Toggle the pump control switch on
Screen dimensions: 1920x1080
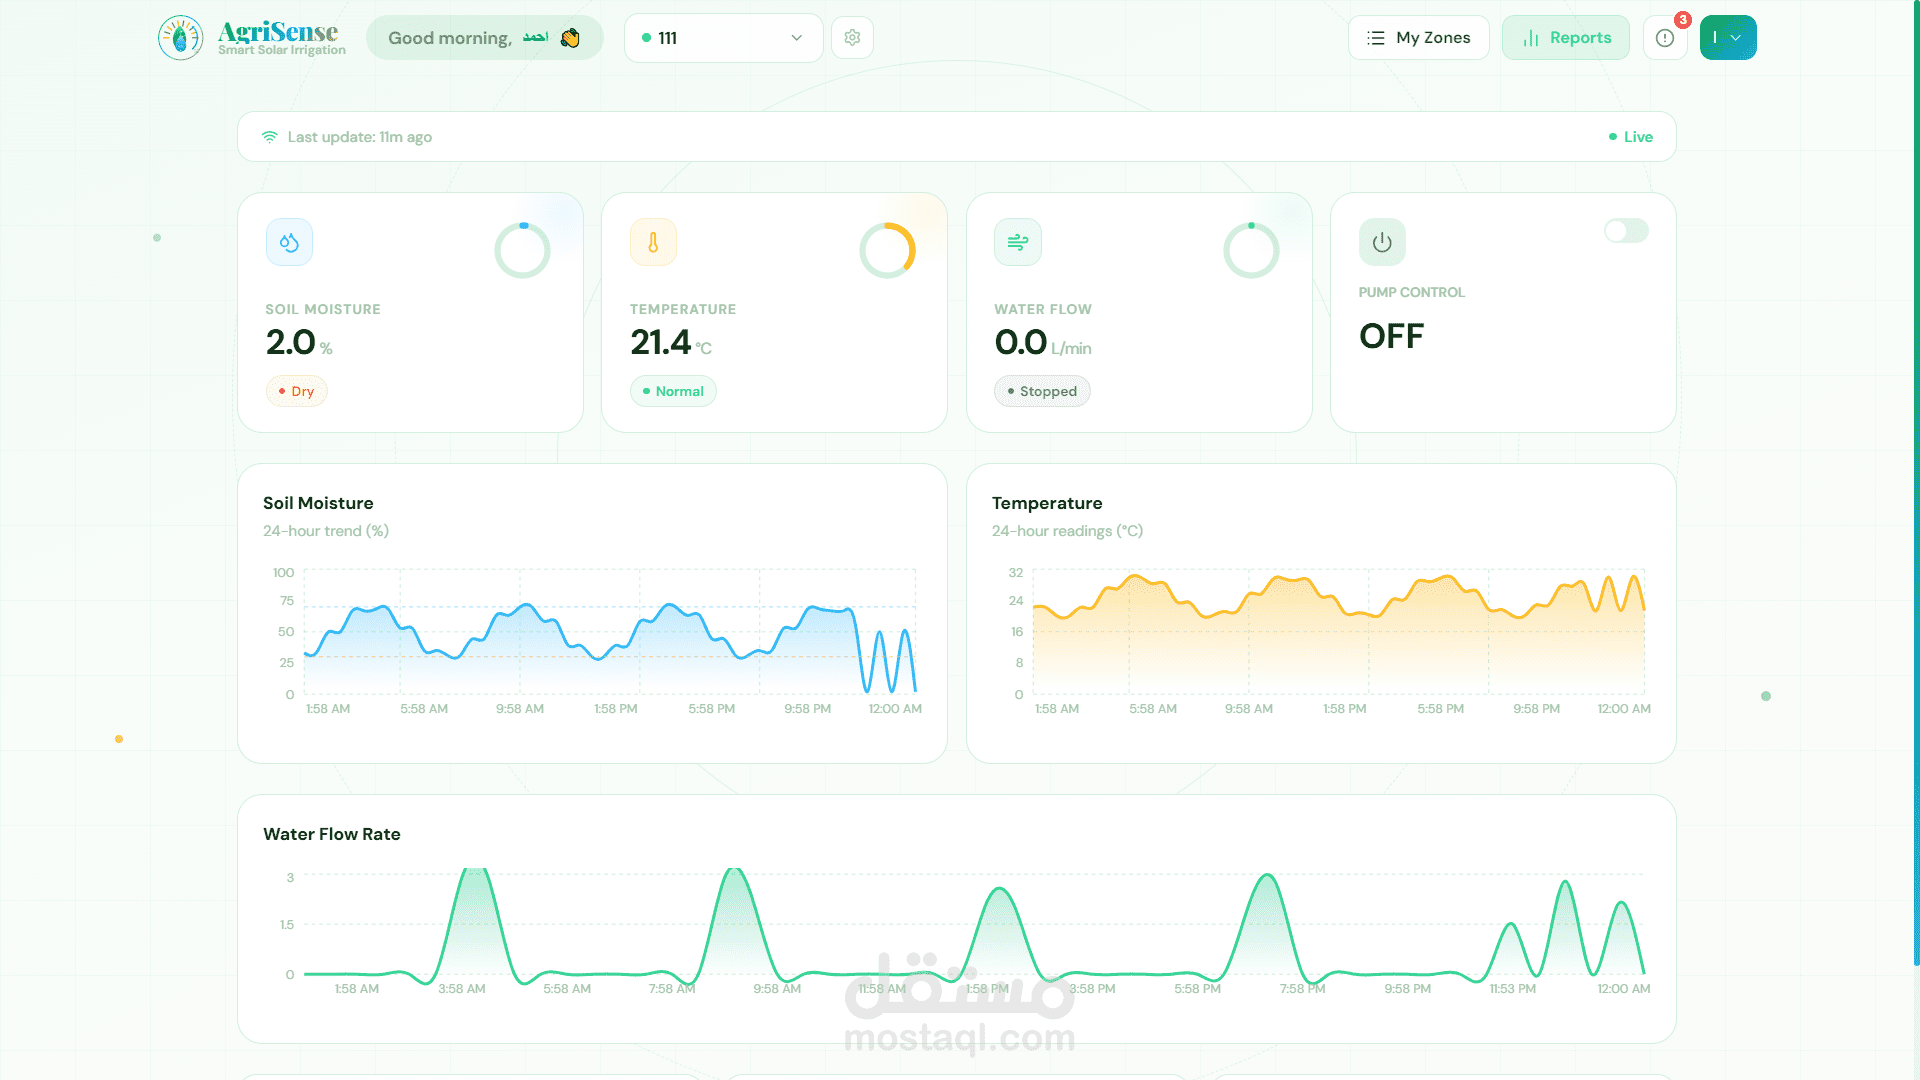tap(1626, 231)
